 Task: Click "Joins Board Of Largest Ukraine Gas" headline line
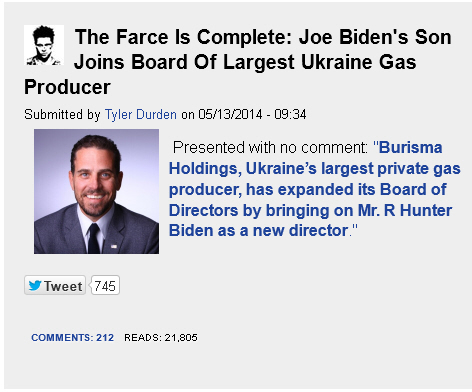tap(245, 62)
